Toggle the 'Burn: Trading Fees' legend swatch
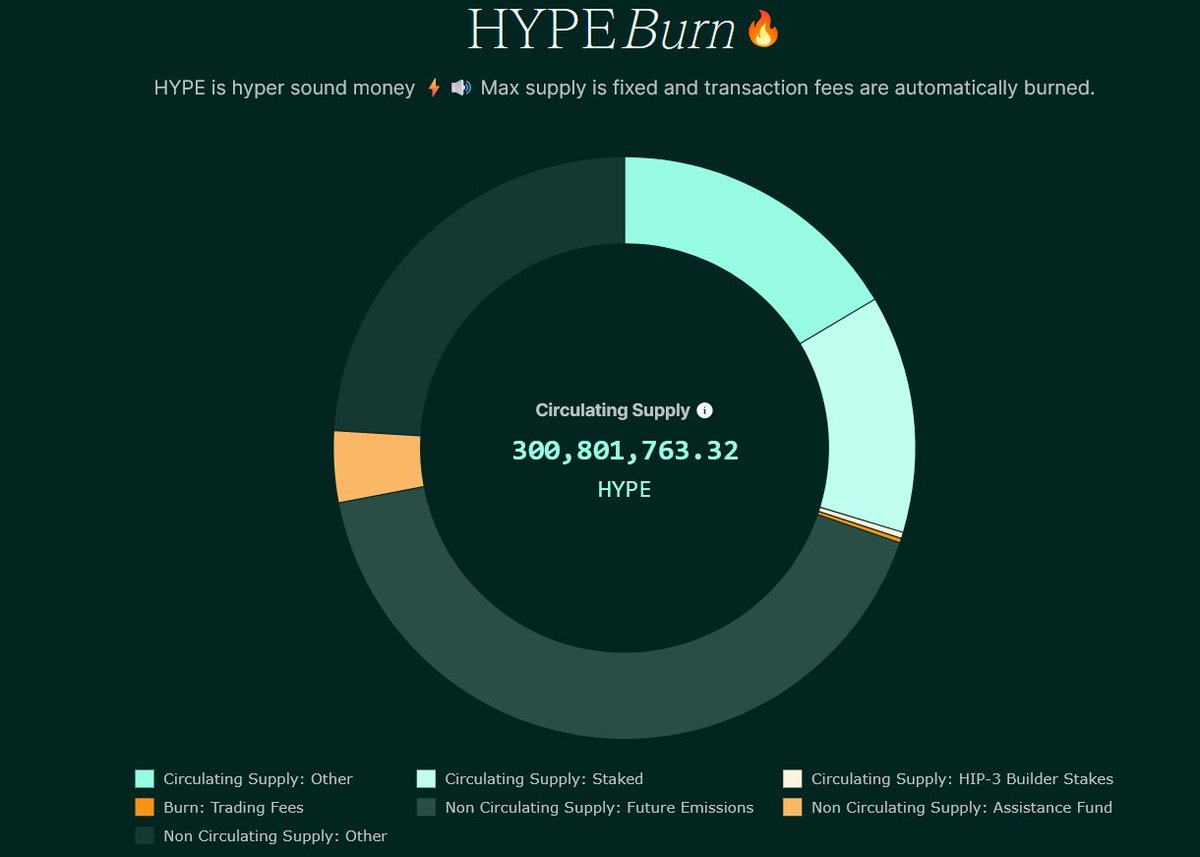The height and width of the screenshot is (857, 1200). point(144,807)
